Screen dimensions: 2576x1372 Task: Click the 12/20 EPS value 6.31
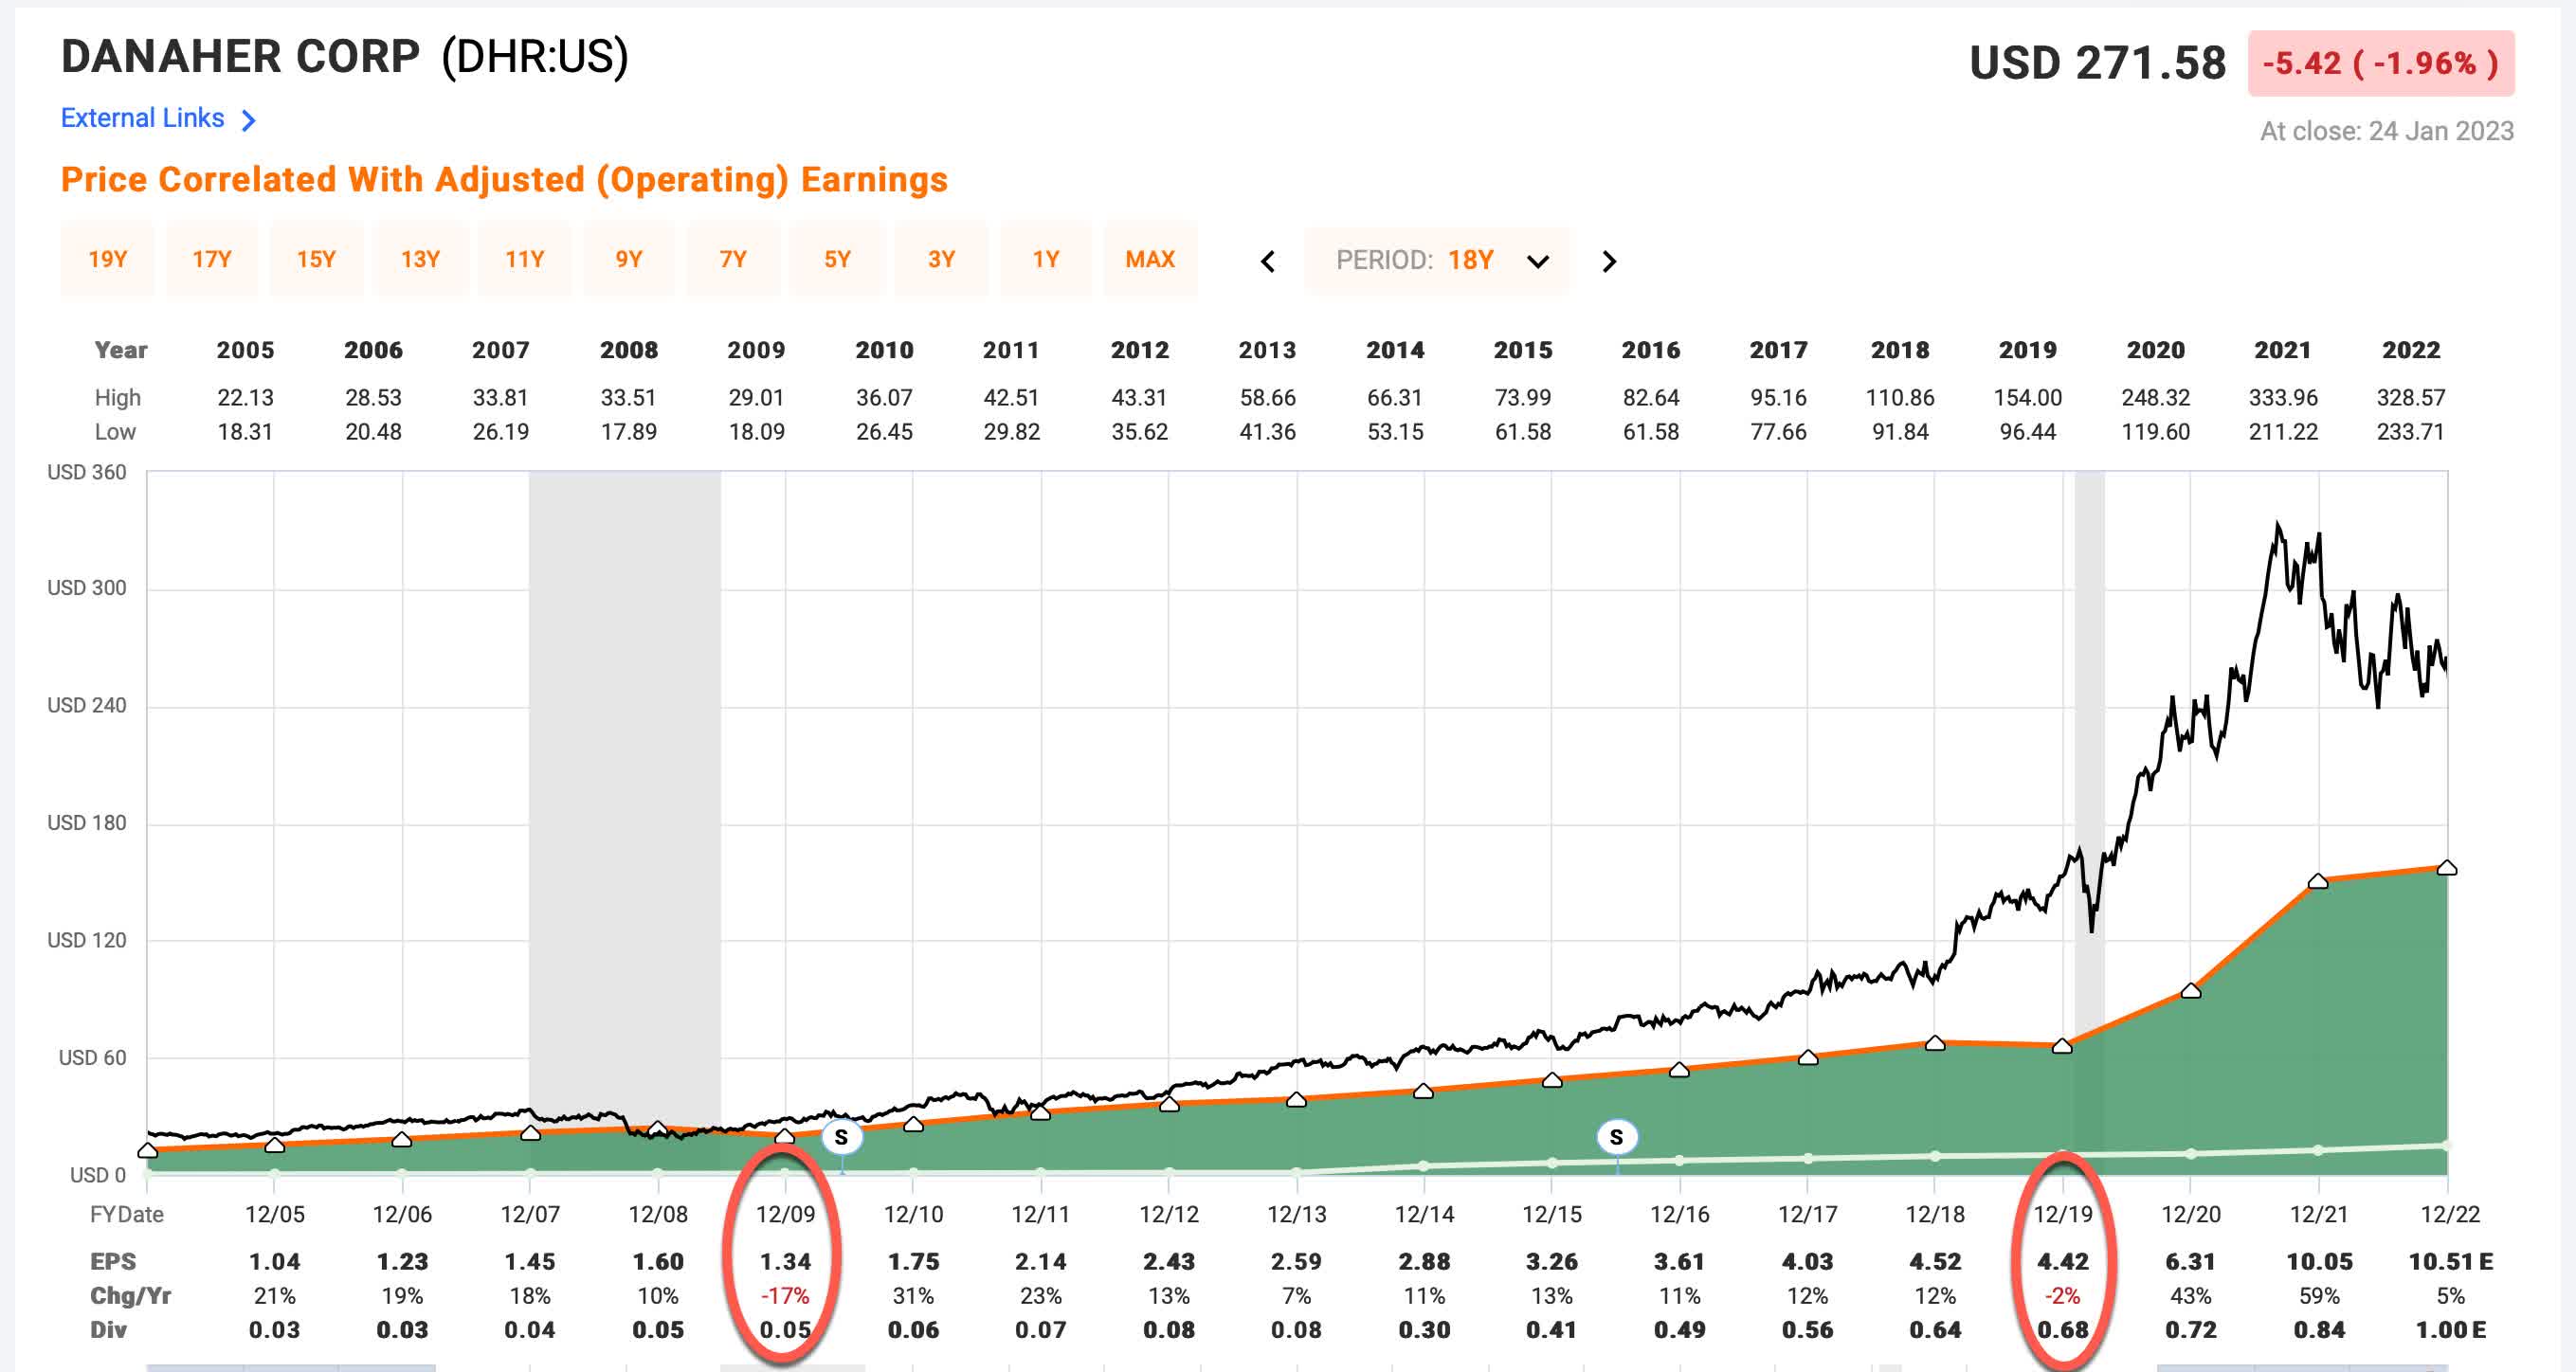click(2190, 1261)
